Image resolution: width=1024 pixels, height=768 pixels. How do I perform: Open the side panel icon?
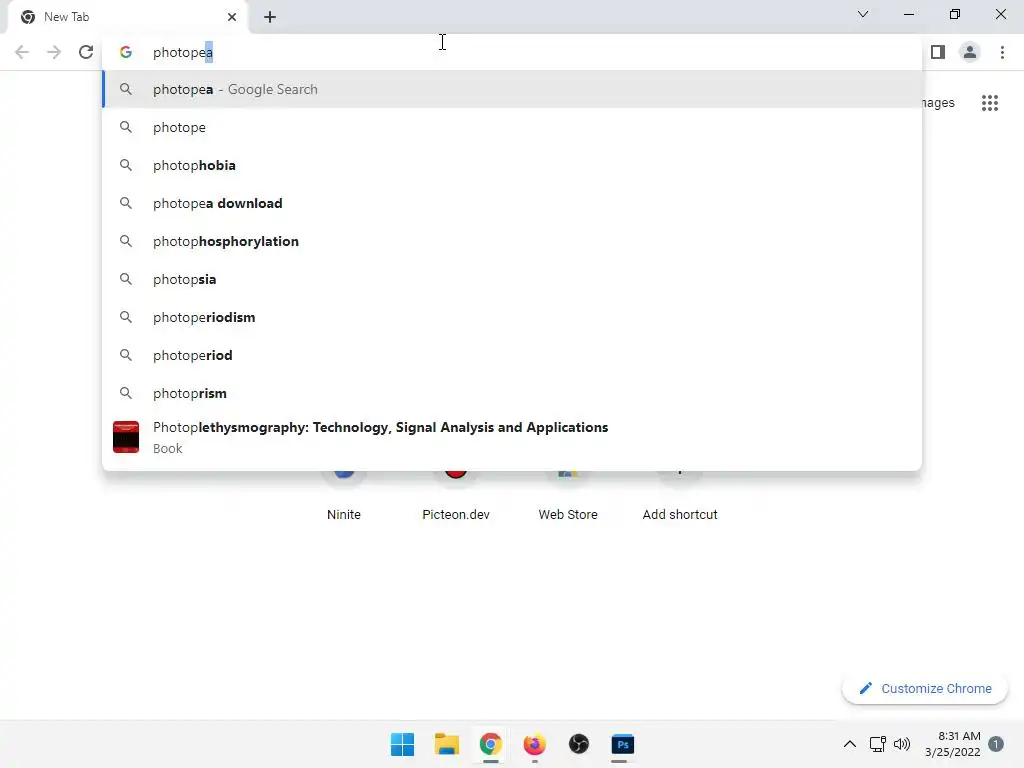pyautogui.click(x=938, y=52)
